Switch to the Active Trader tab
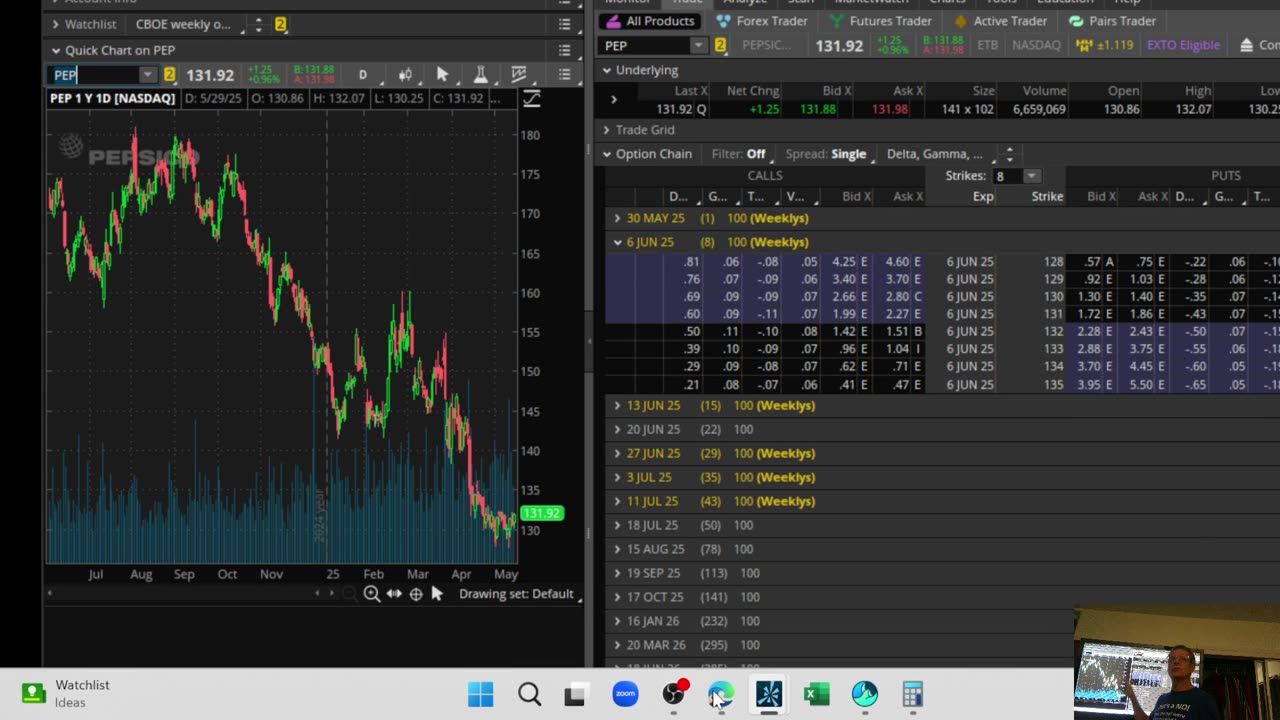 coord(1000,21)
